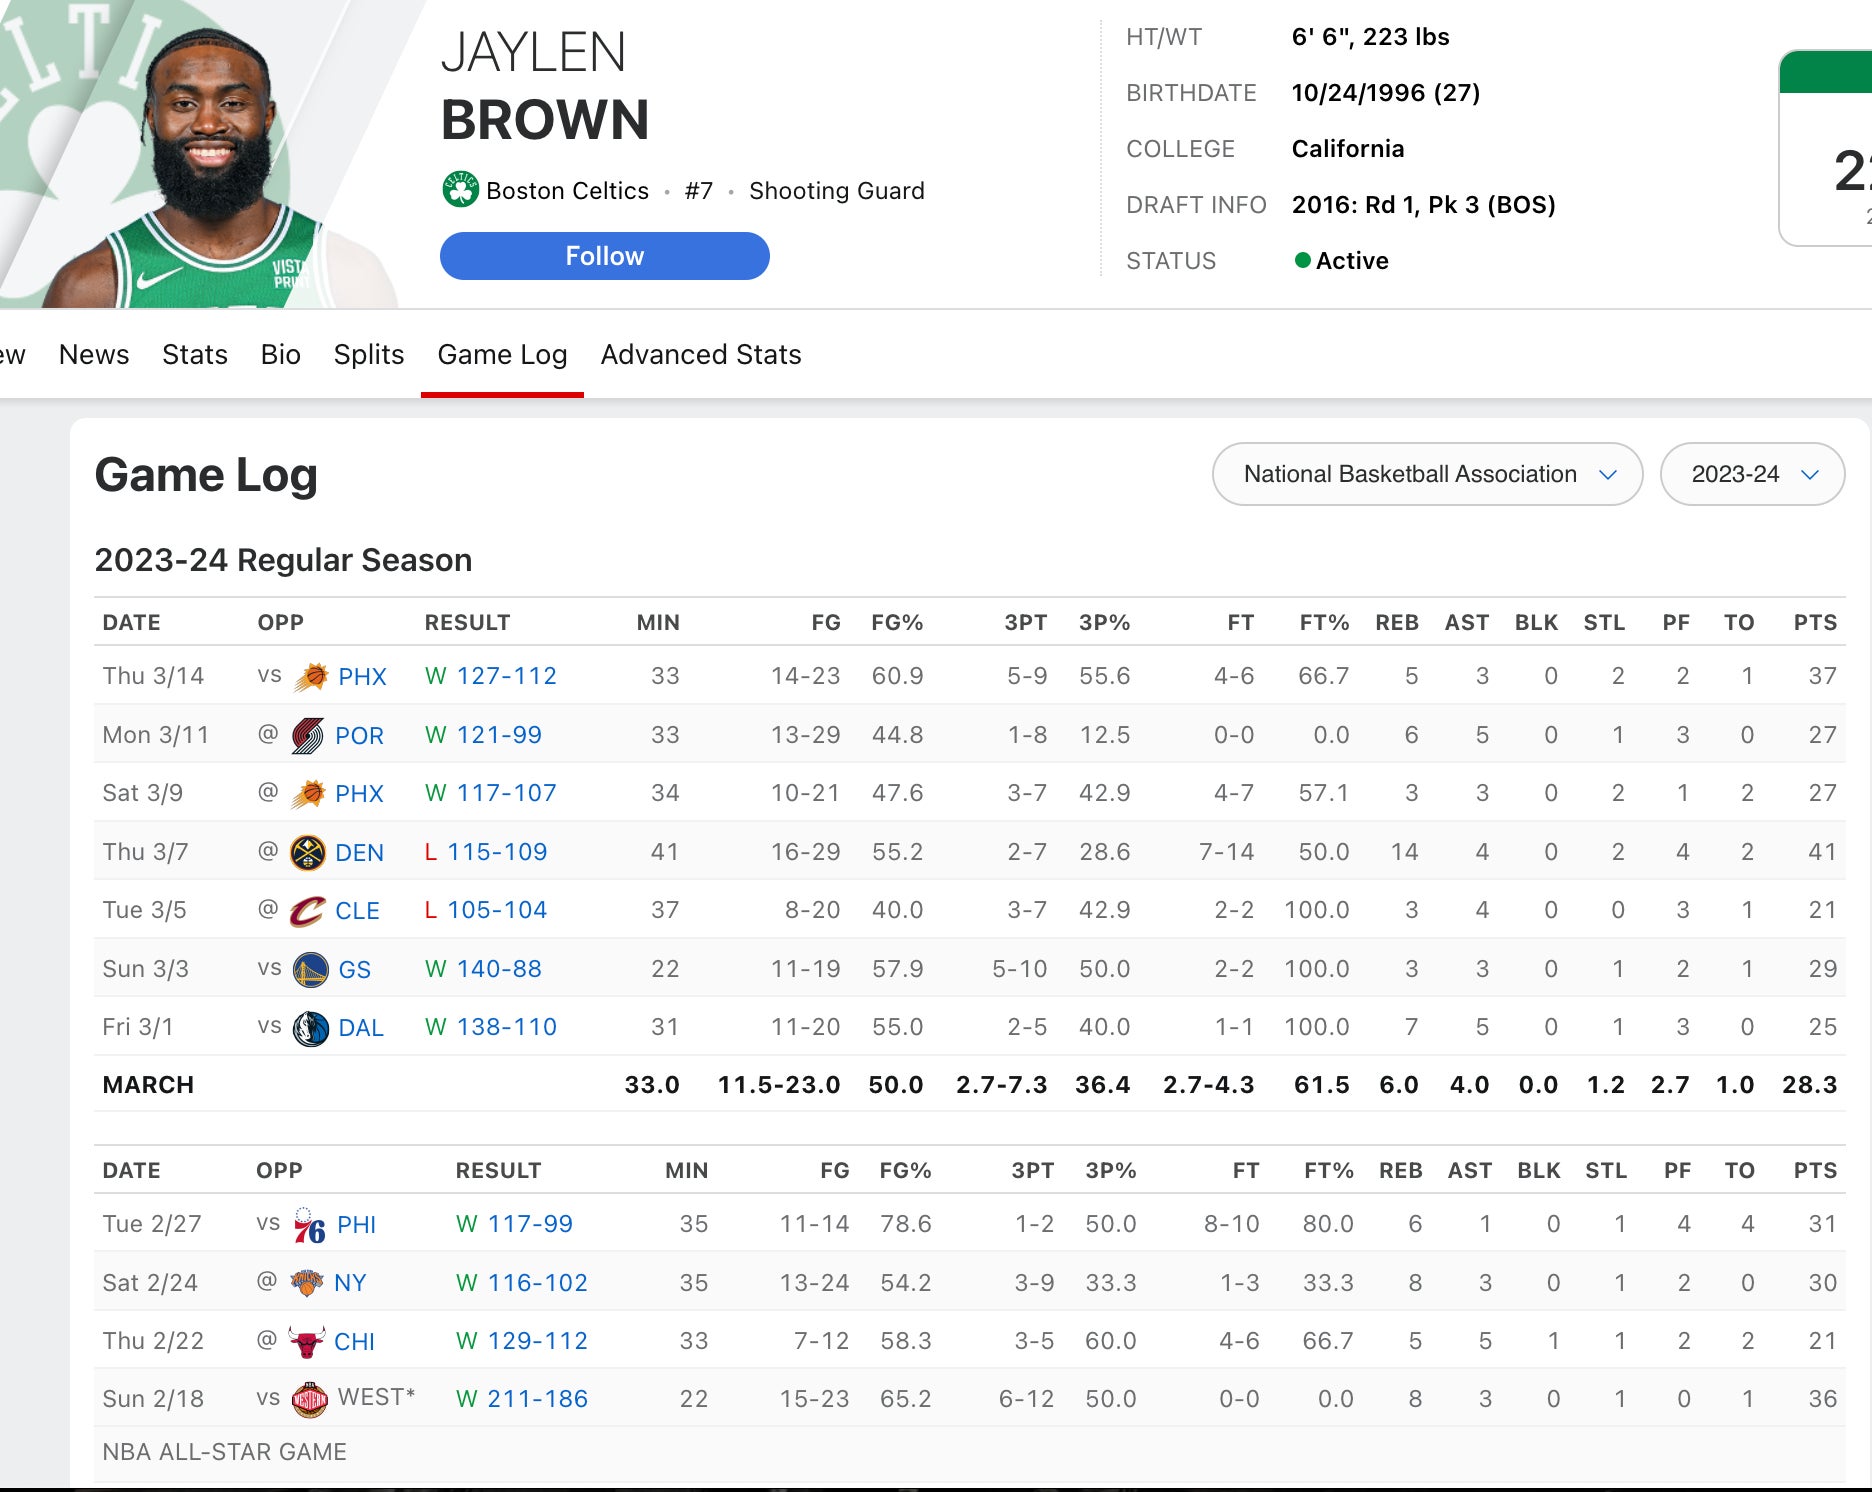Select the Game Log tab
This screenshot has width=1872, height=1492.
[x=502, y=354]
